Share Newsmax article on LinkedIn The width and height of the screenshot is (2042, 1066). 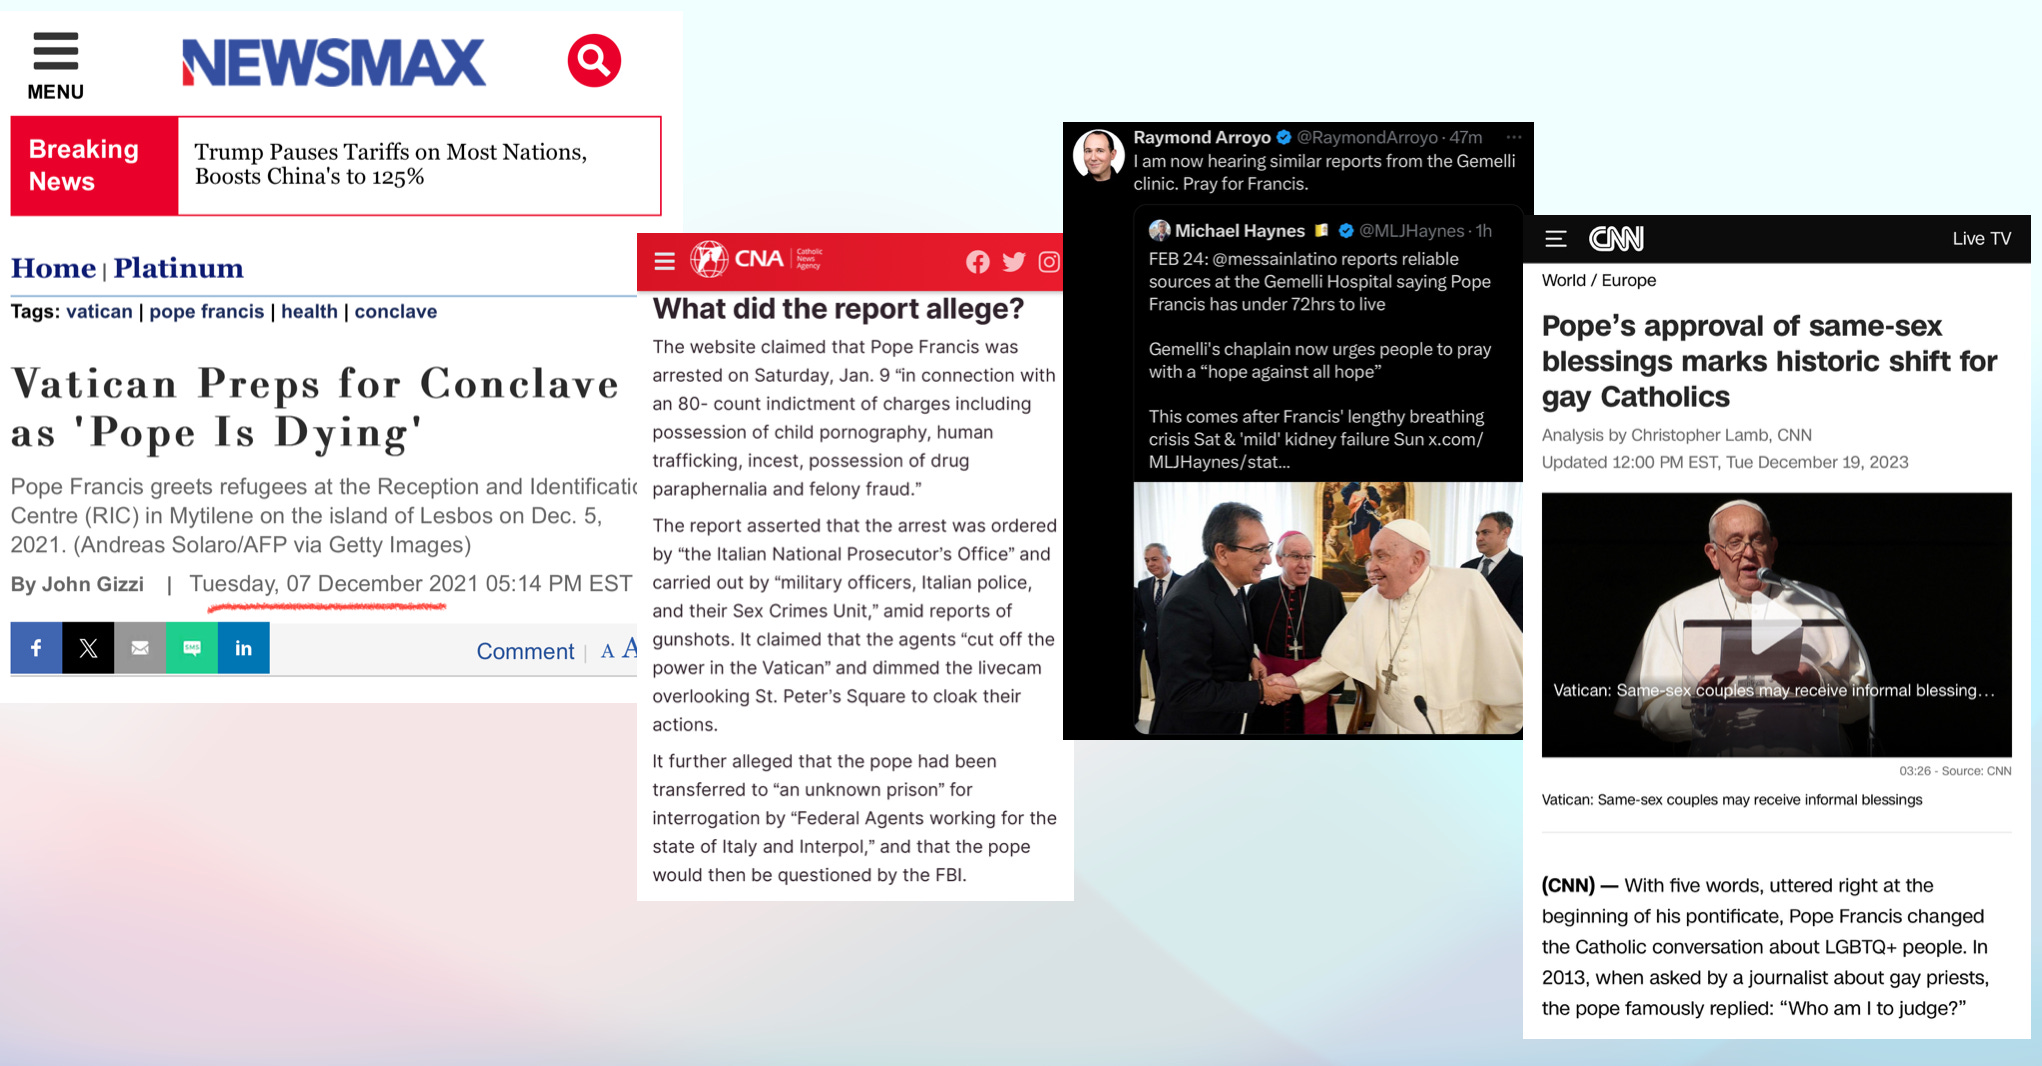tap(243, 648)
